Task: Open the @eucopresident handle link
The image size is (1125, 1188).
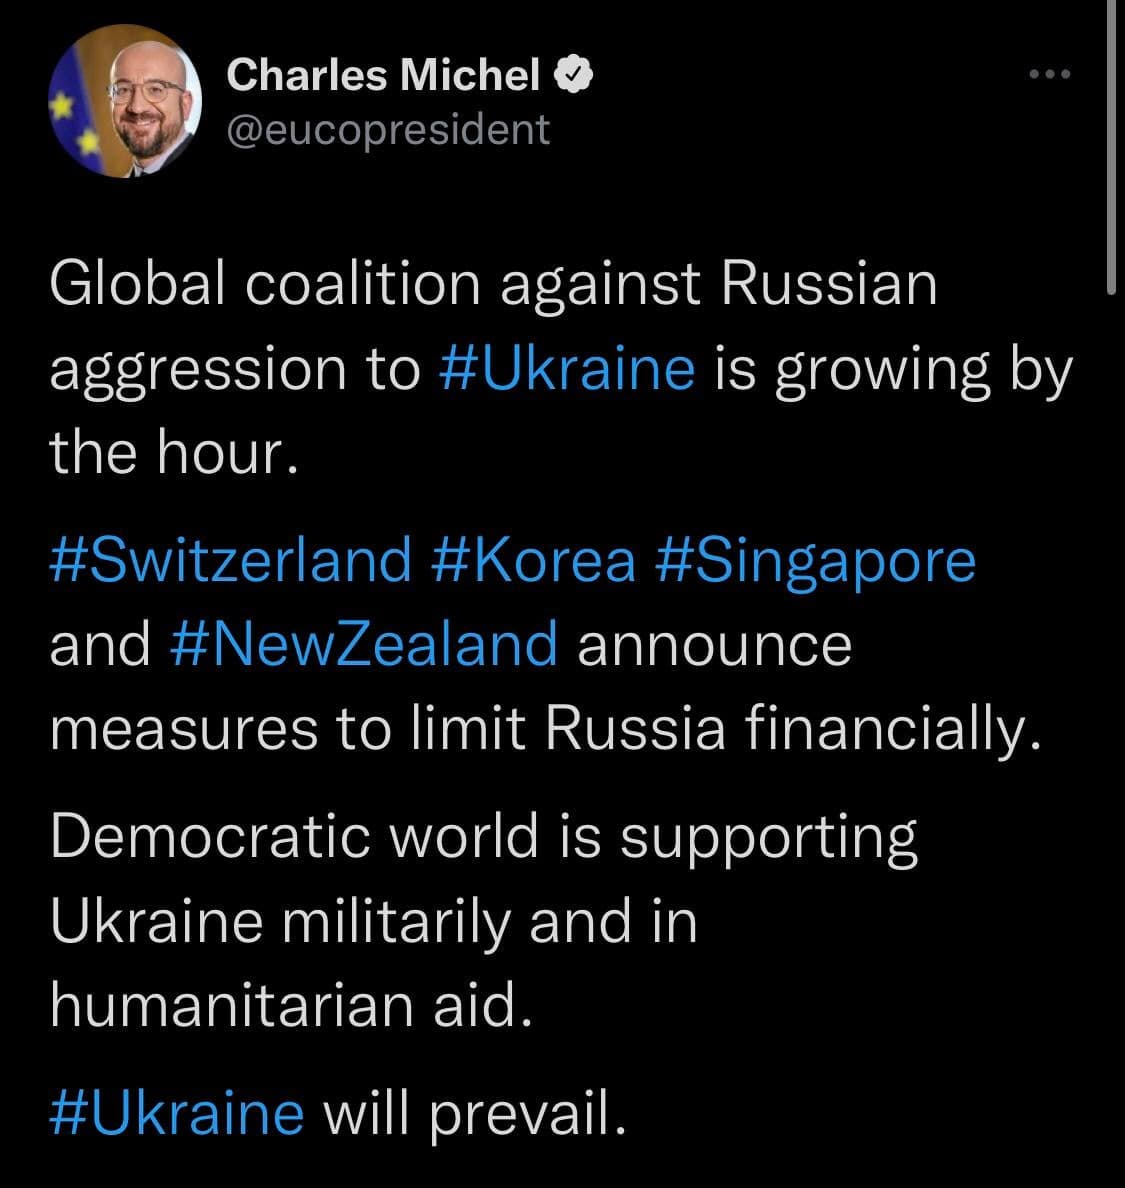Action: pos(388,129)
